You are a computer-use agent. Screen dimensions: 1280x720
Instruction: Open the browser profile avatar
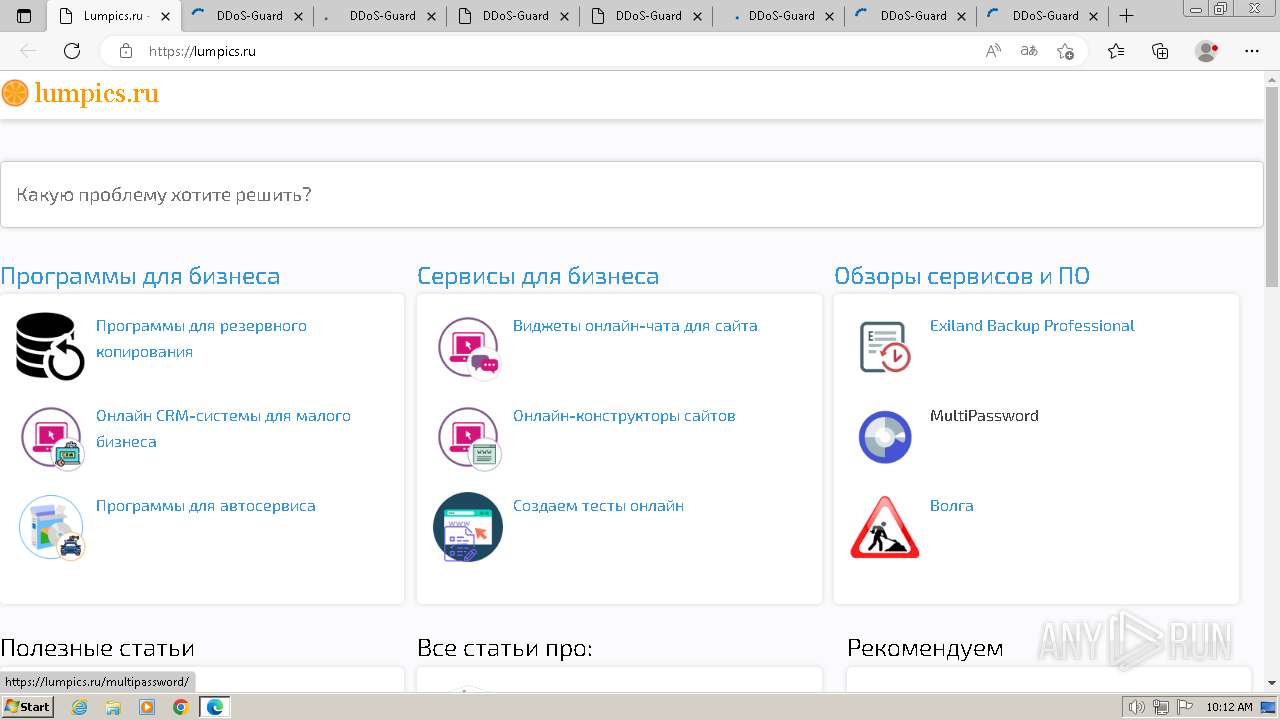(1206, 51)
